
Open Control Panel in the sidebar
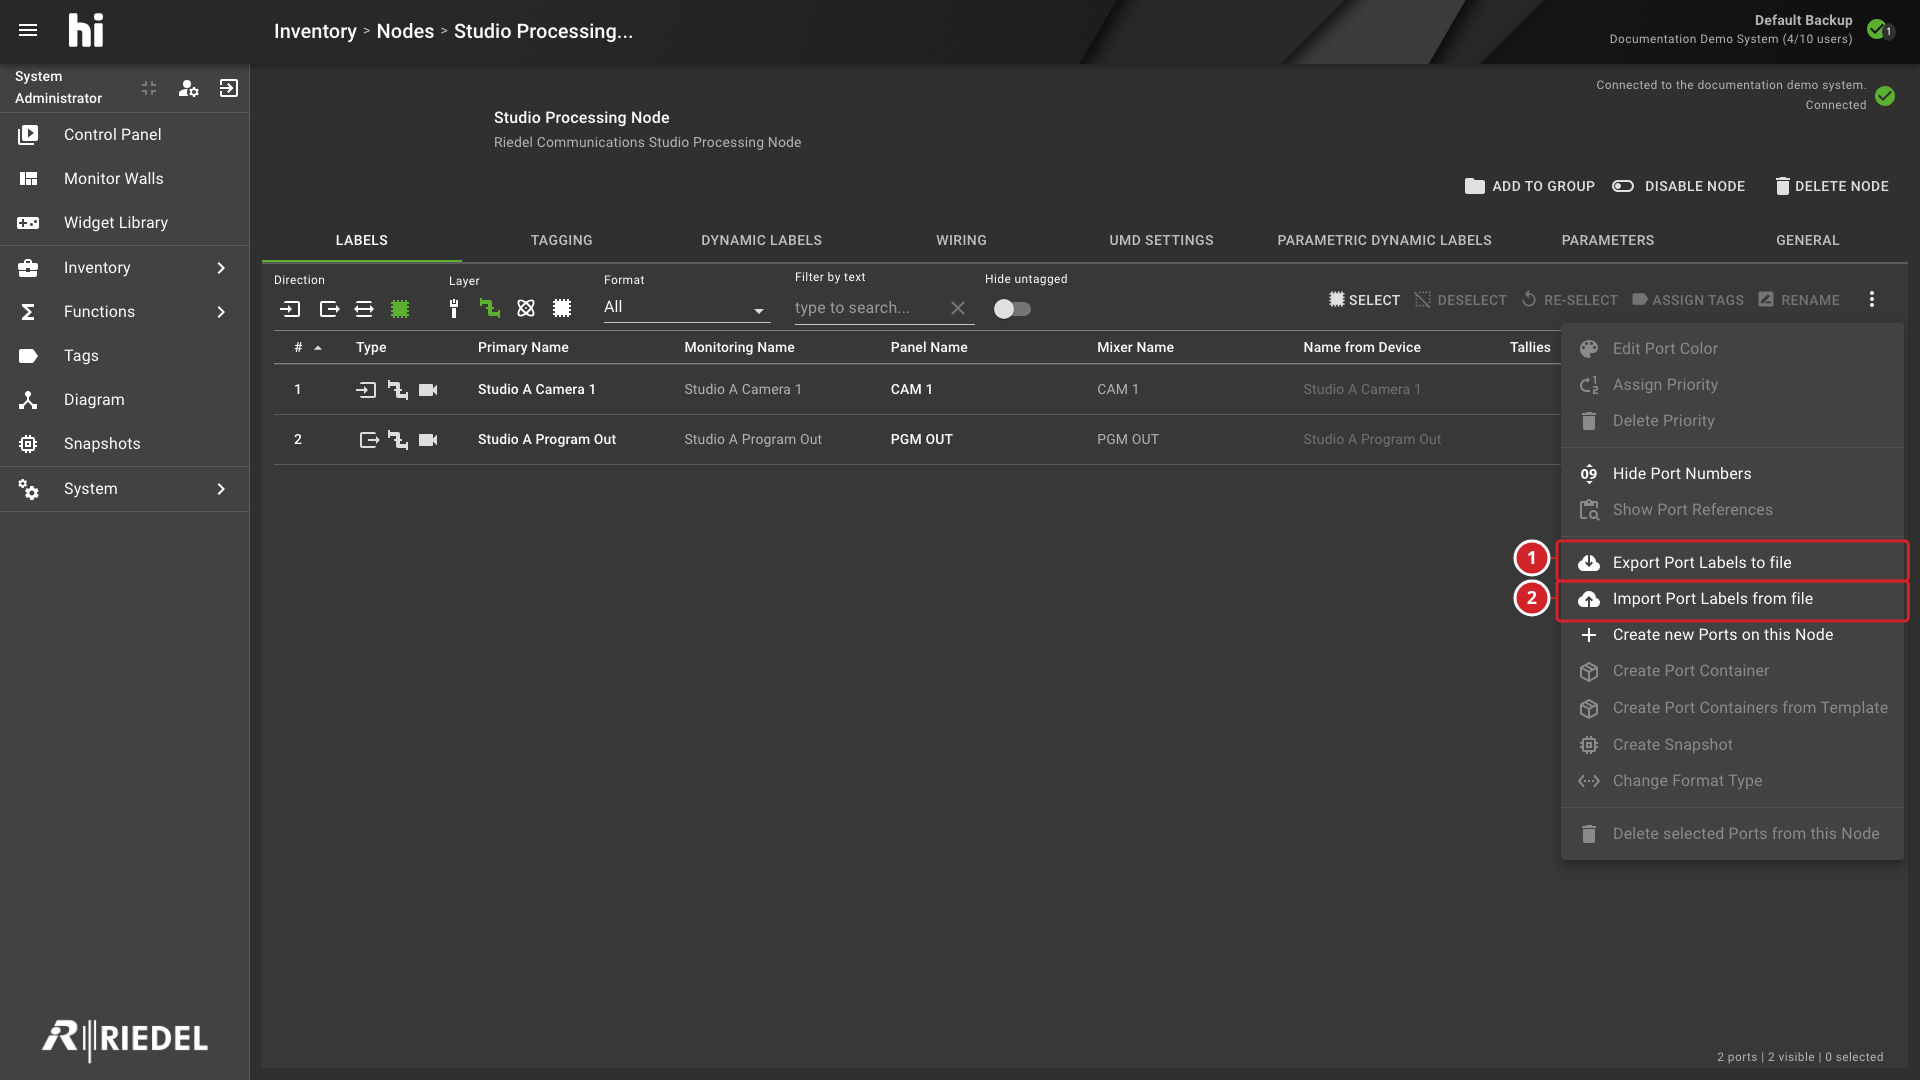point(124,135)
